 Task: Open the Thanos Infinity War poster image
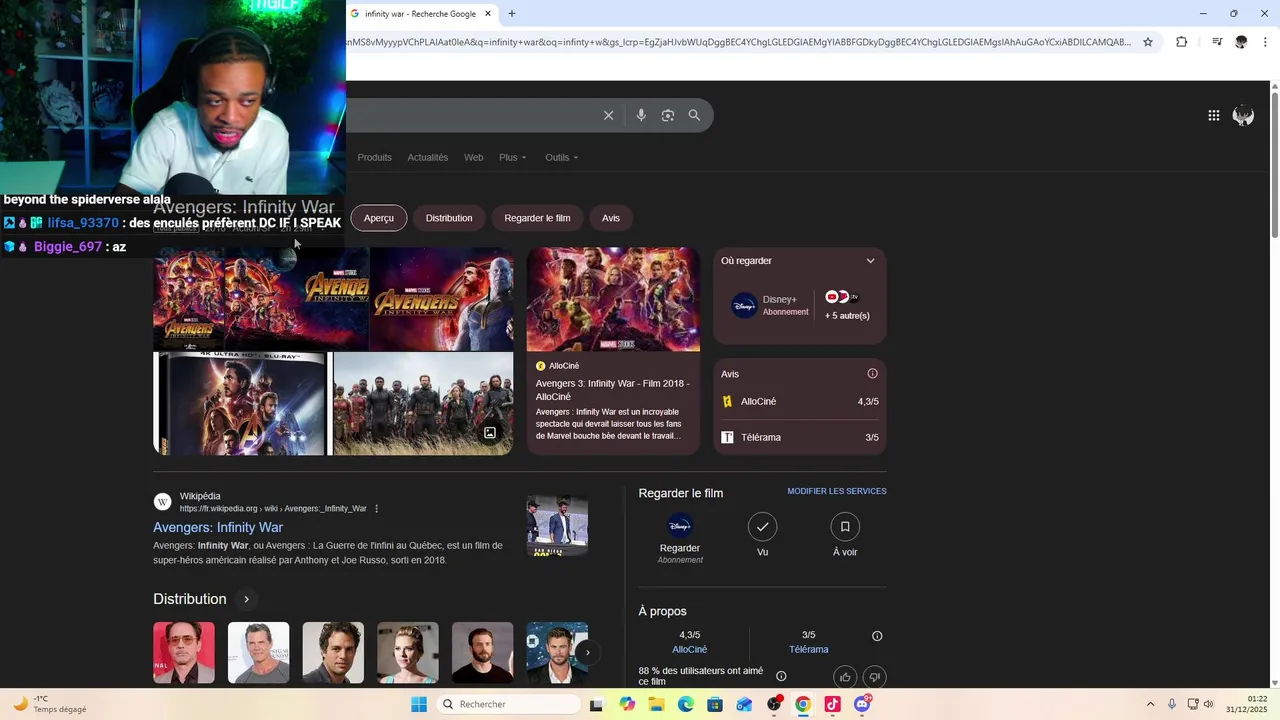(x=441, y=299)
